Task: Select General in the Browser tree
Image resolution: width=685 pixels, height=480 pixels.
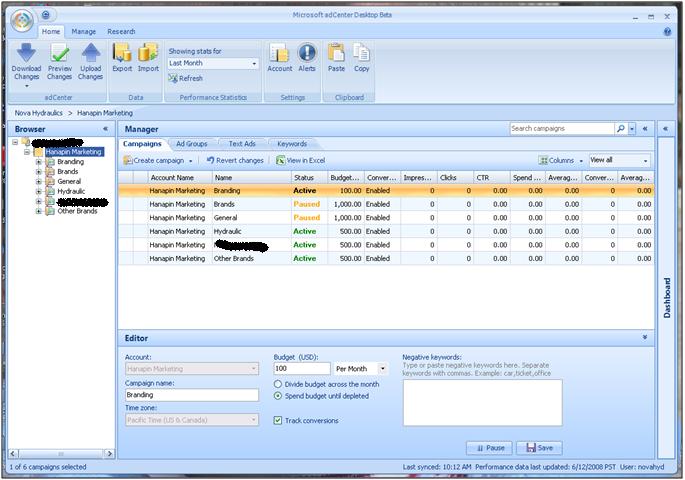Action: [69, 181]
